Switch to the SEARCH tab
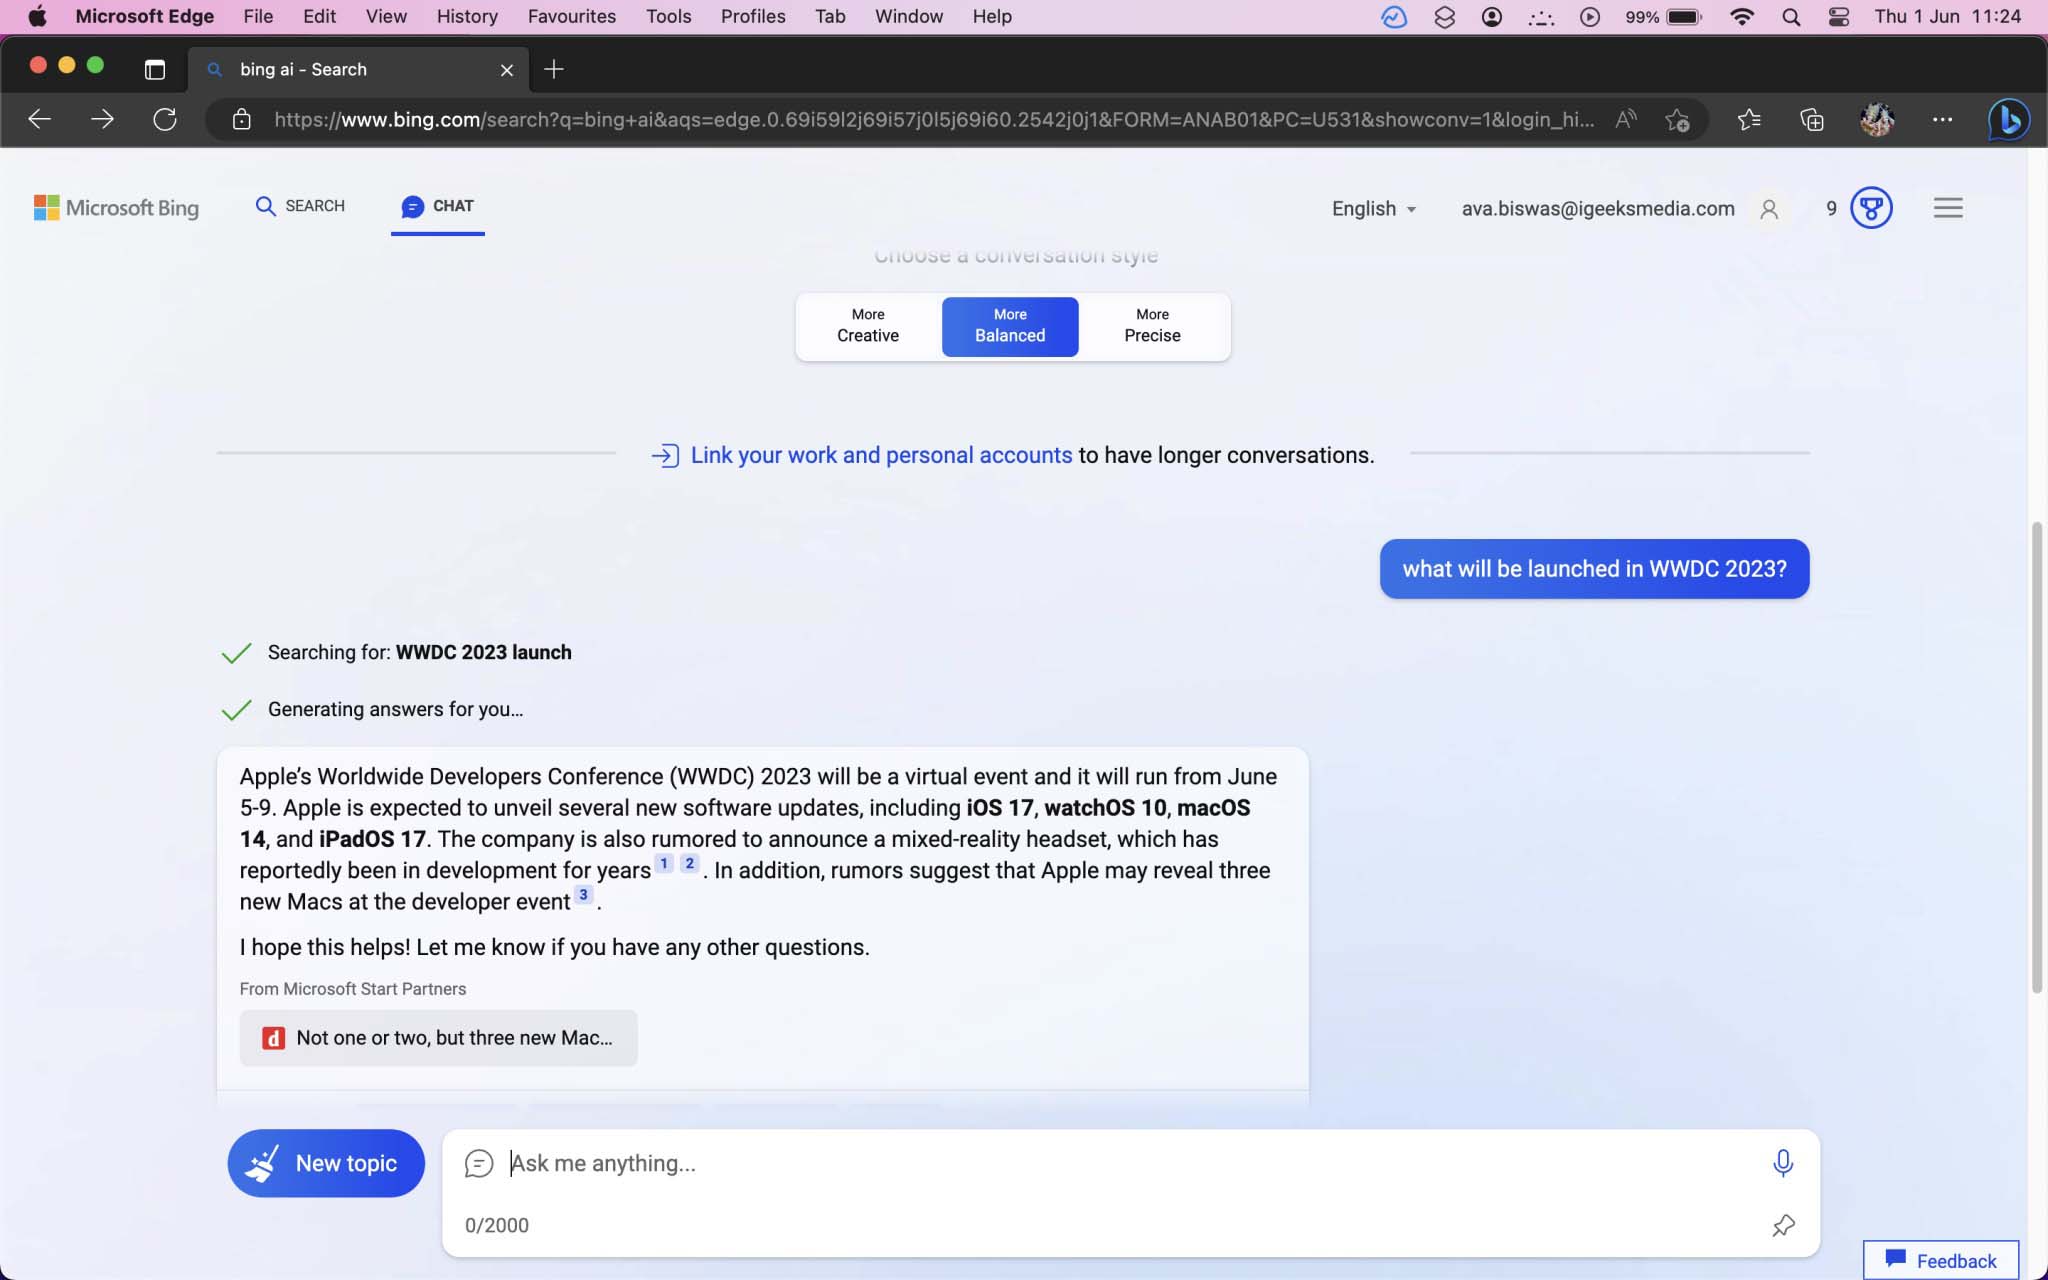The width and height of the screenshot is (2048, 1280). coord(300,206)
